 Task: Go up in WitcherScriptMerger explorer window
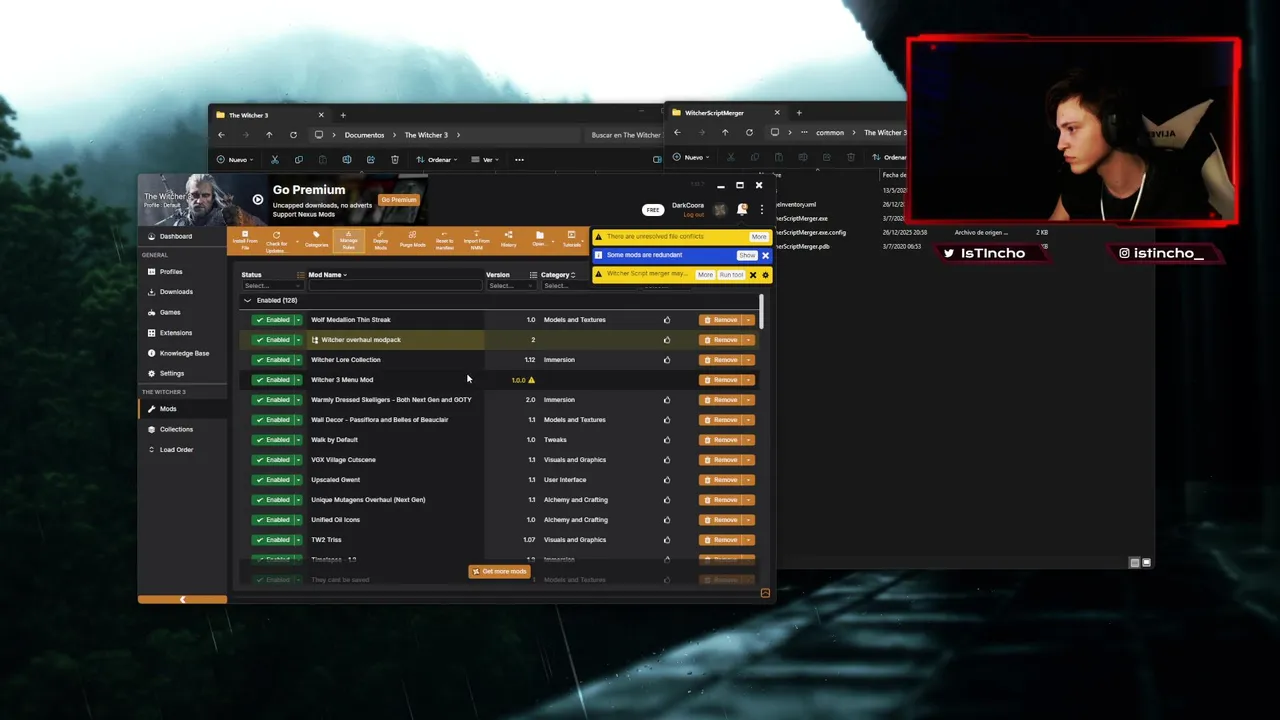(x=725, y=132)
